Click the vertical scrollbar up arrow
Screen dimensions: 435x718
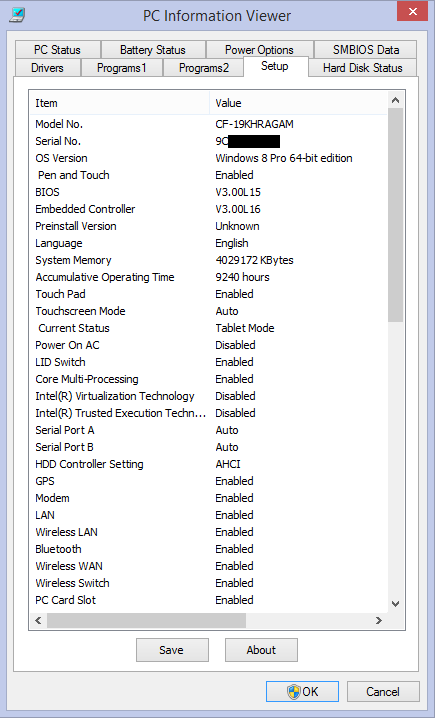pyautogui.click(x=396, y=100)
